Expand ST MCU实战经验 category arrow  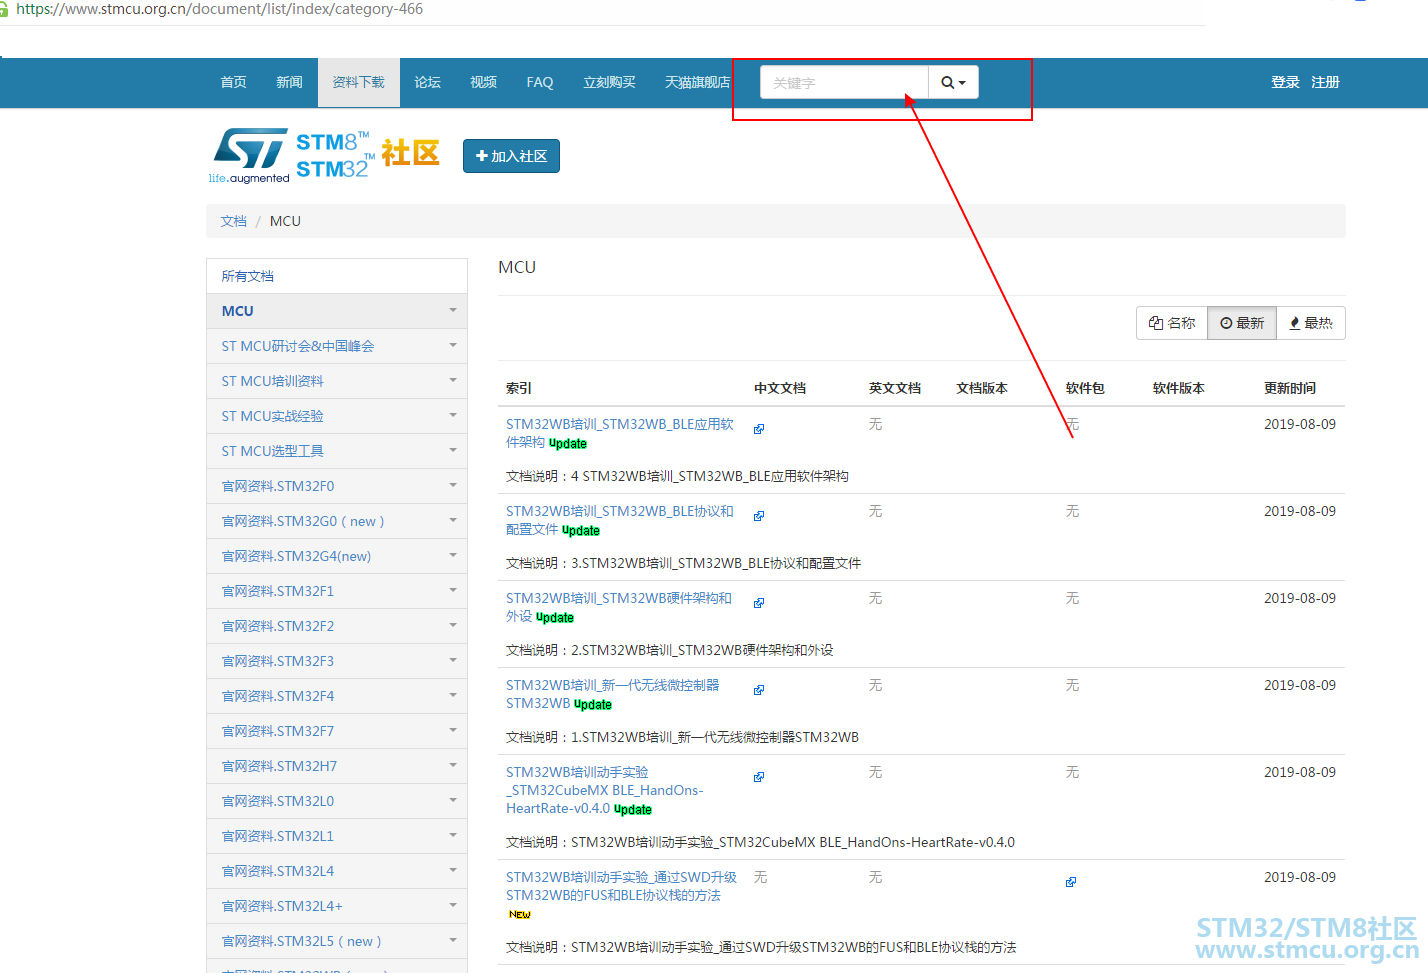(x=453, y=415)
